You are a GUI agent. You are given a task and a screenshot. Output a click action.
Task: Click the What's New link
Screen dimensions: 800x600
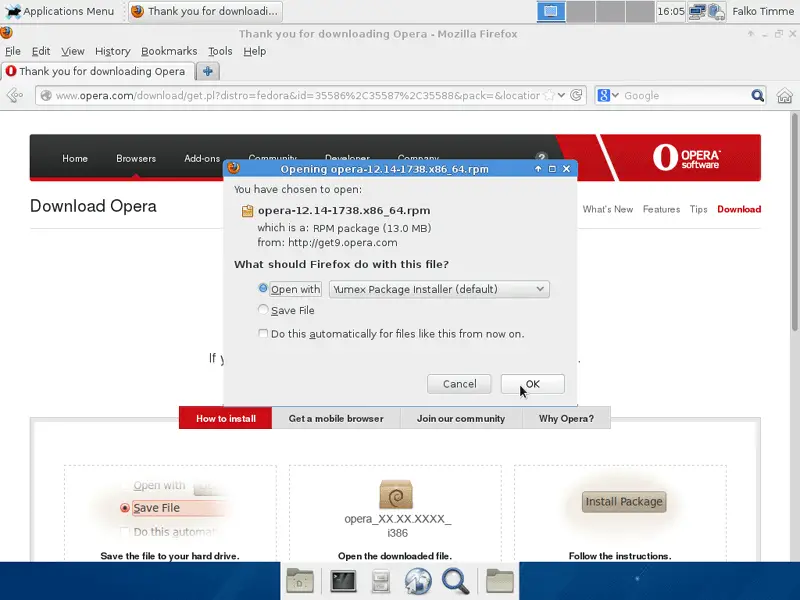pos(608,209)
